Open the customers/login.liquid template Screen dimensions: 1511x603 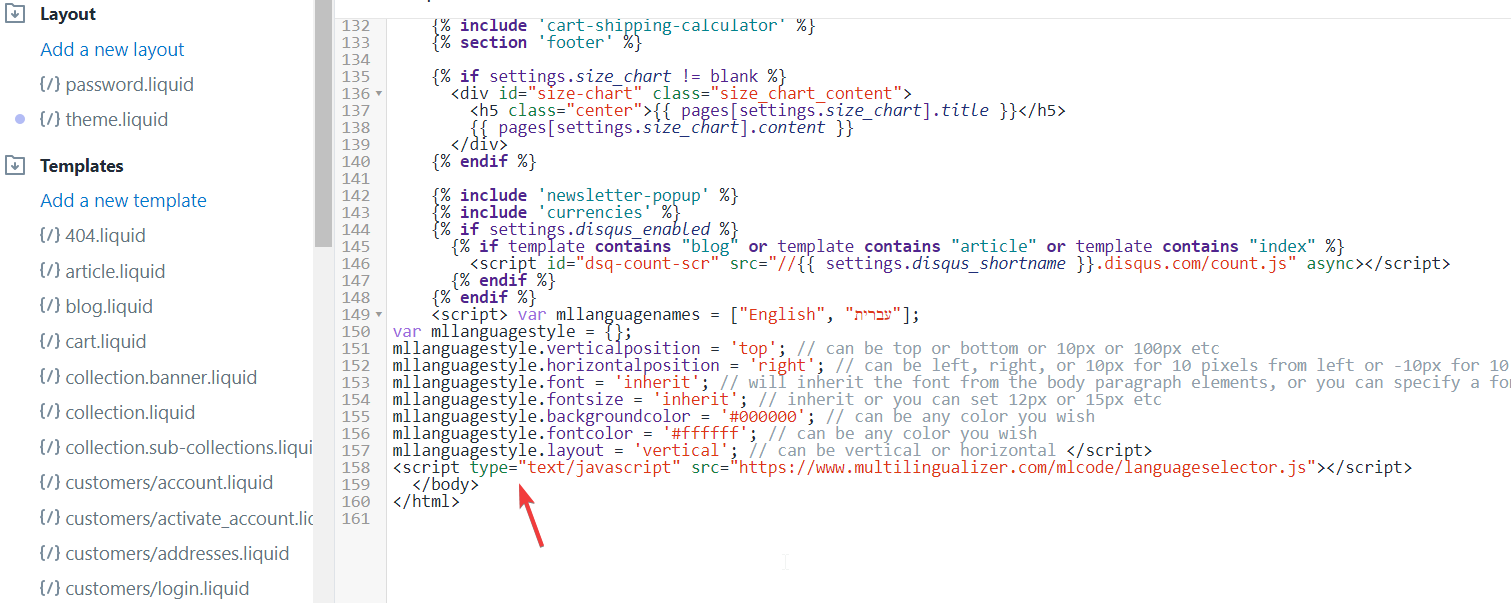point(157,588)
